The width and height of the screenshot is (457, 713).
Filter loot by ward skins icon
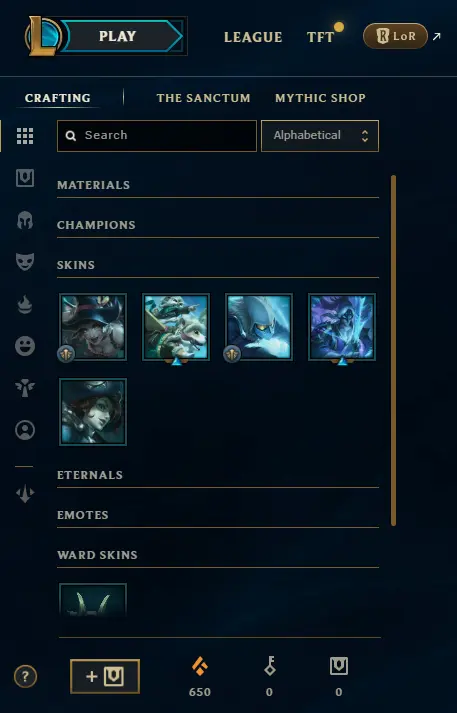[x=25, y=388]
